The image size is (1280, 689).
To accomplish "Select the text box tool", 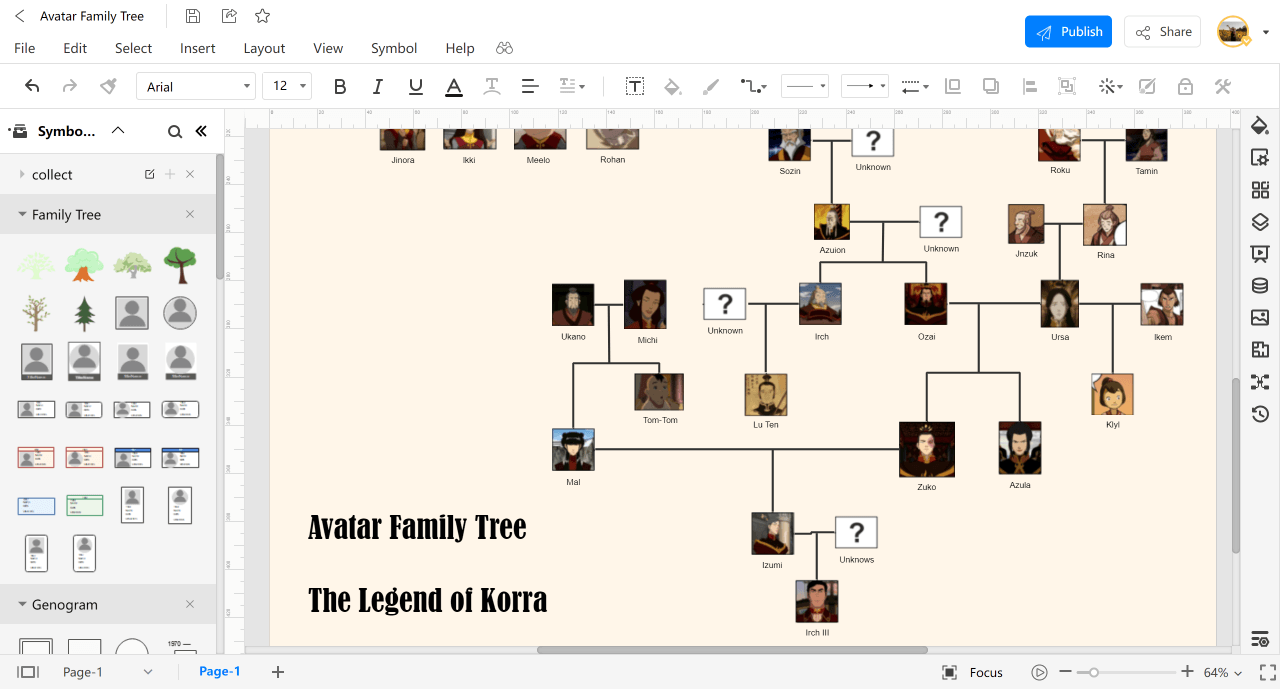I will [635, 86].
